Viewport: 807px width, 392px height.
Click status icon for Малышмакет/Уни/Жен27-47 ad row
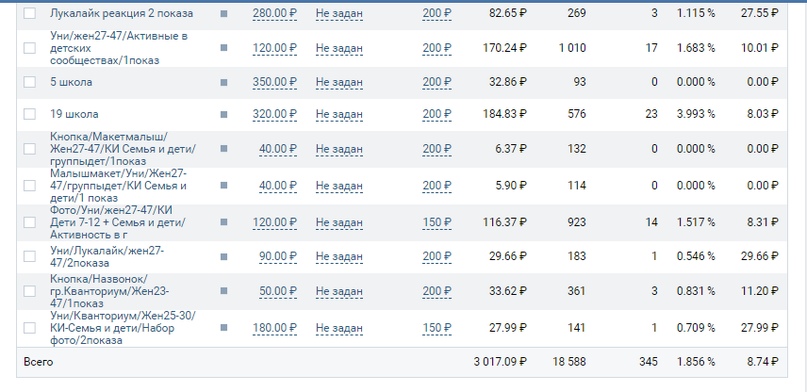click(223, 186)
